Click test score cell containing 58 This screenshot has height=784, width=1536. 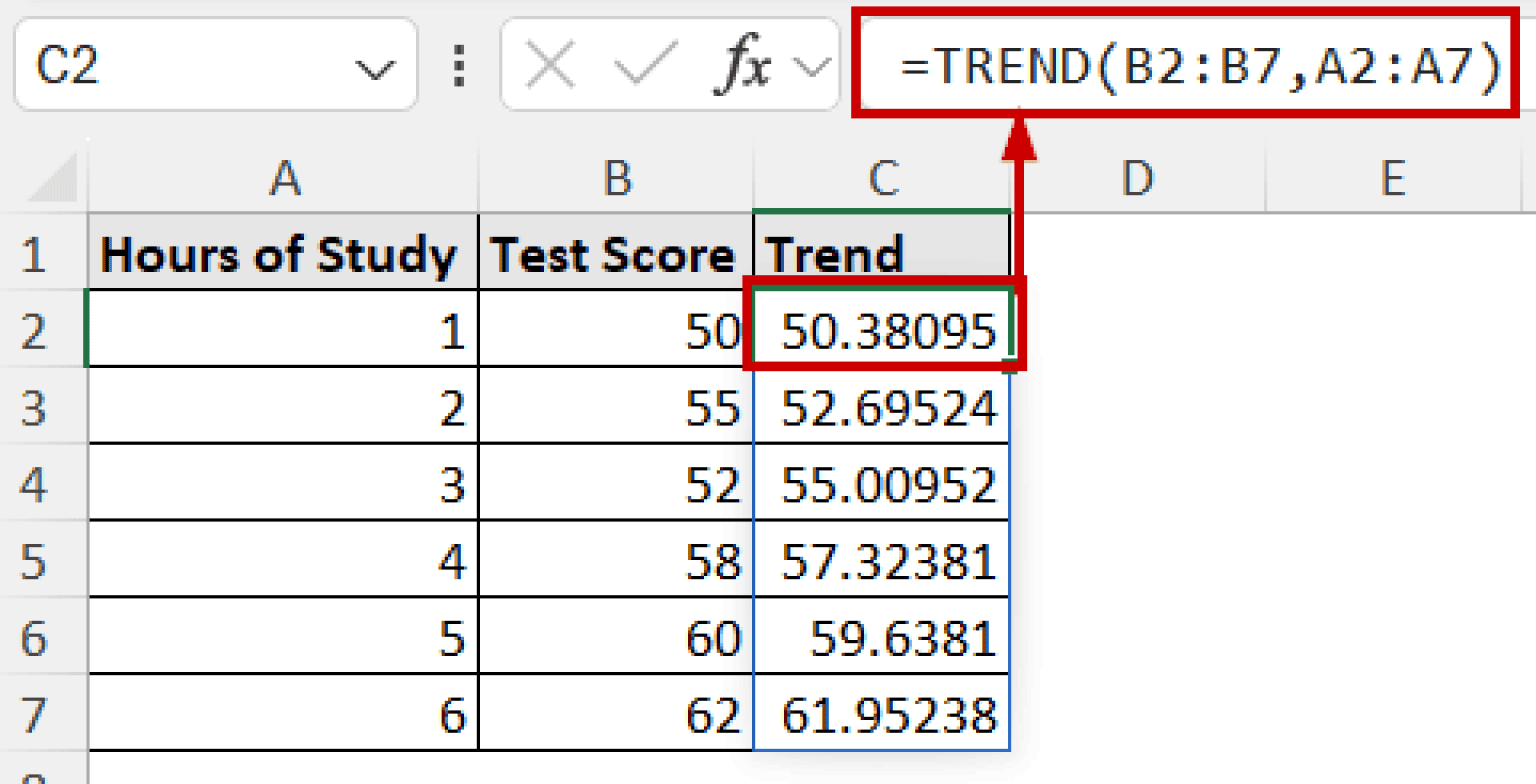coord(614,561)
